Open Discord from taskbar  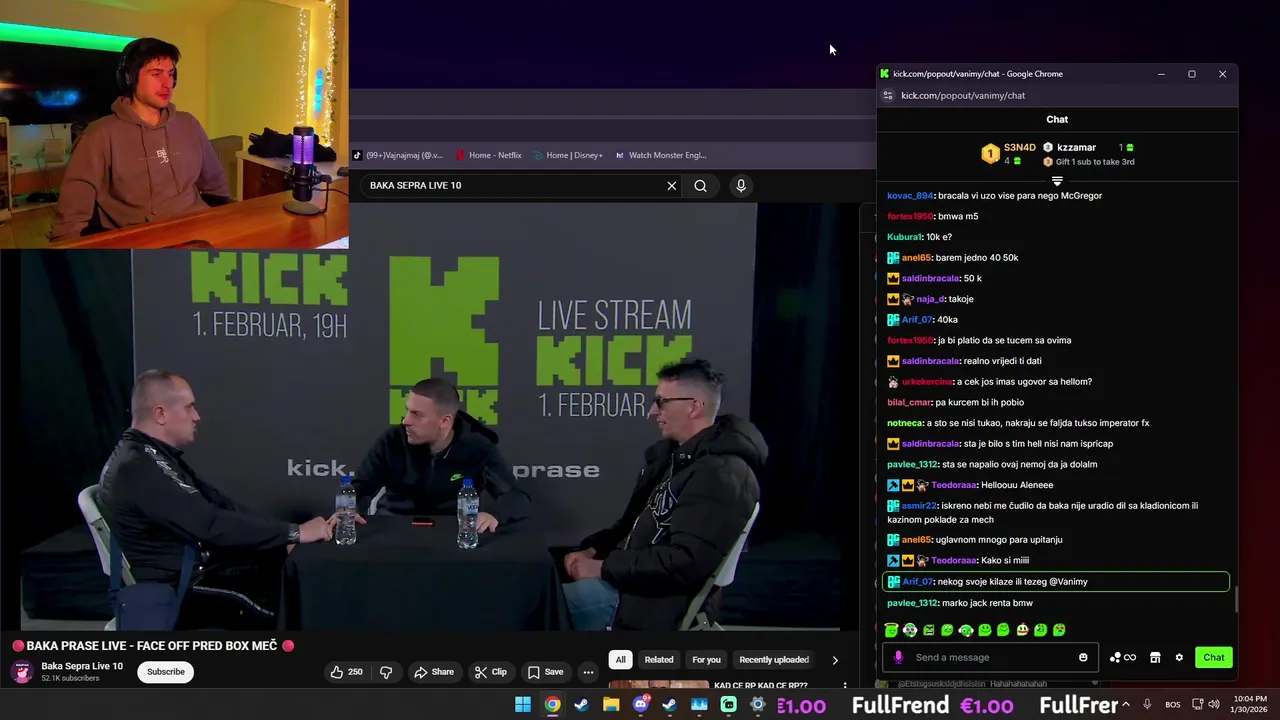640,705
